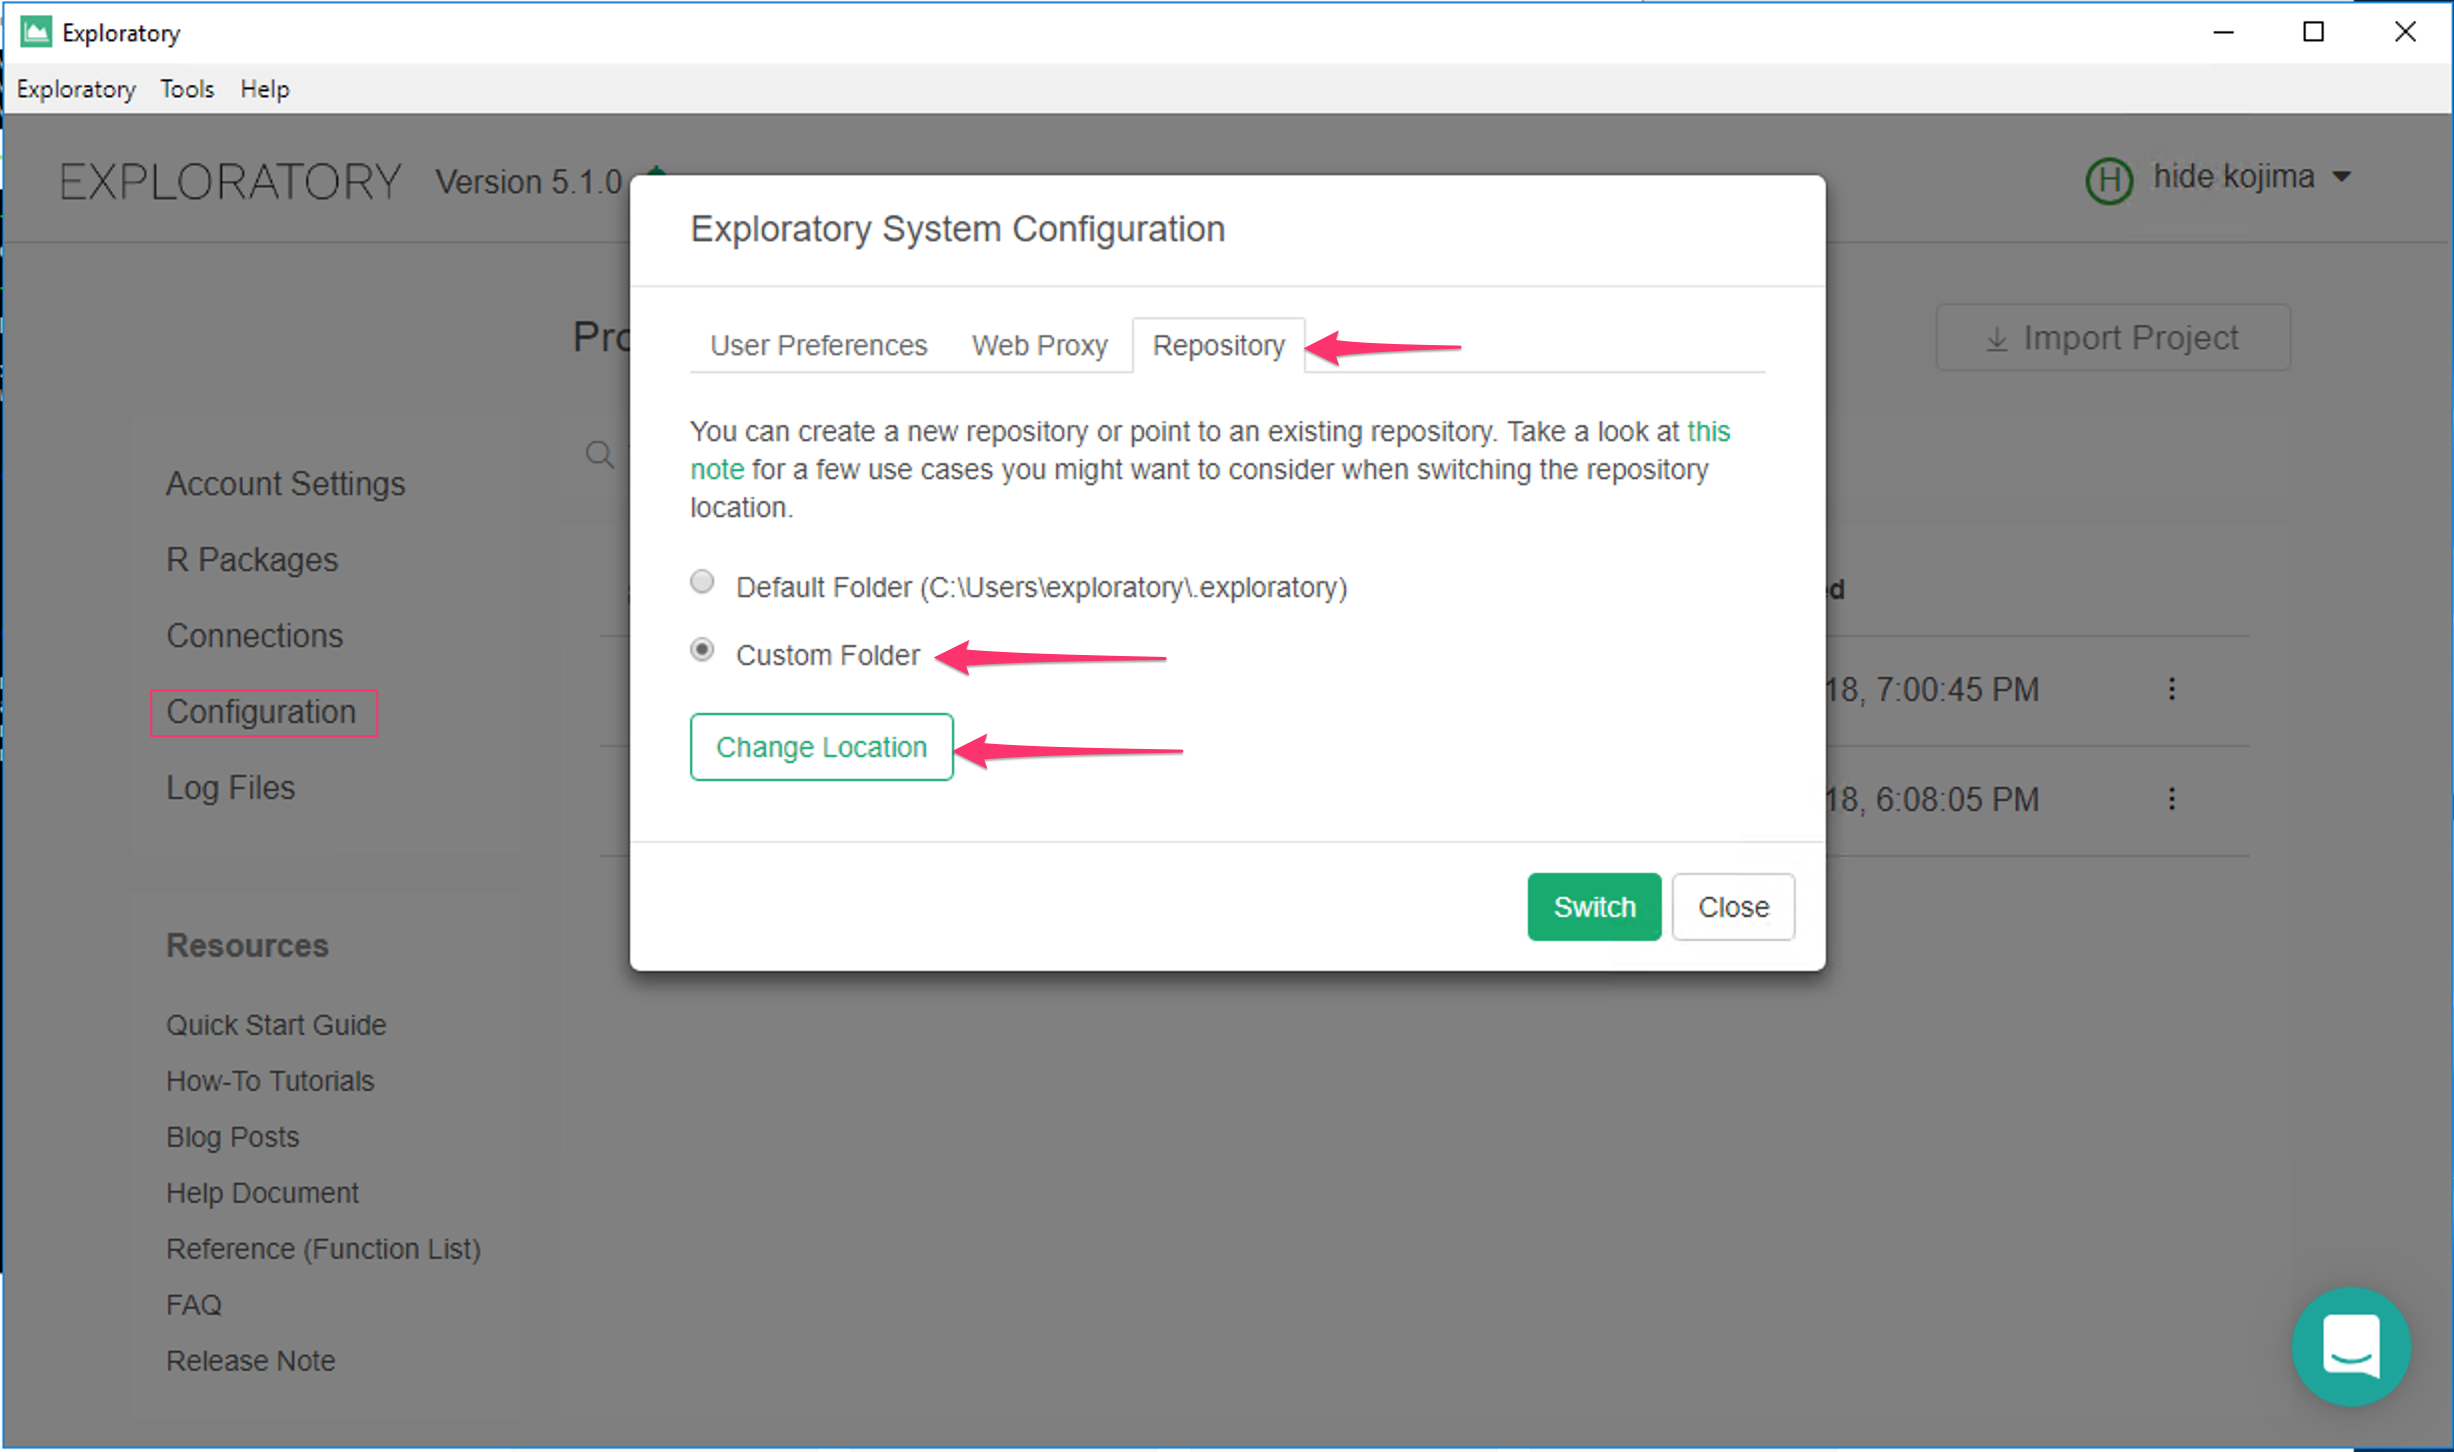This screenshot has height=1452, width=2454.
Task: Click the Version 5.1.0 label
Action: pyautogui.click(x=529, y=182)
